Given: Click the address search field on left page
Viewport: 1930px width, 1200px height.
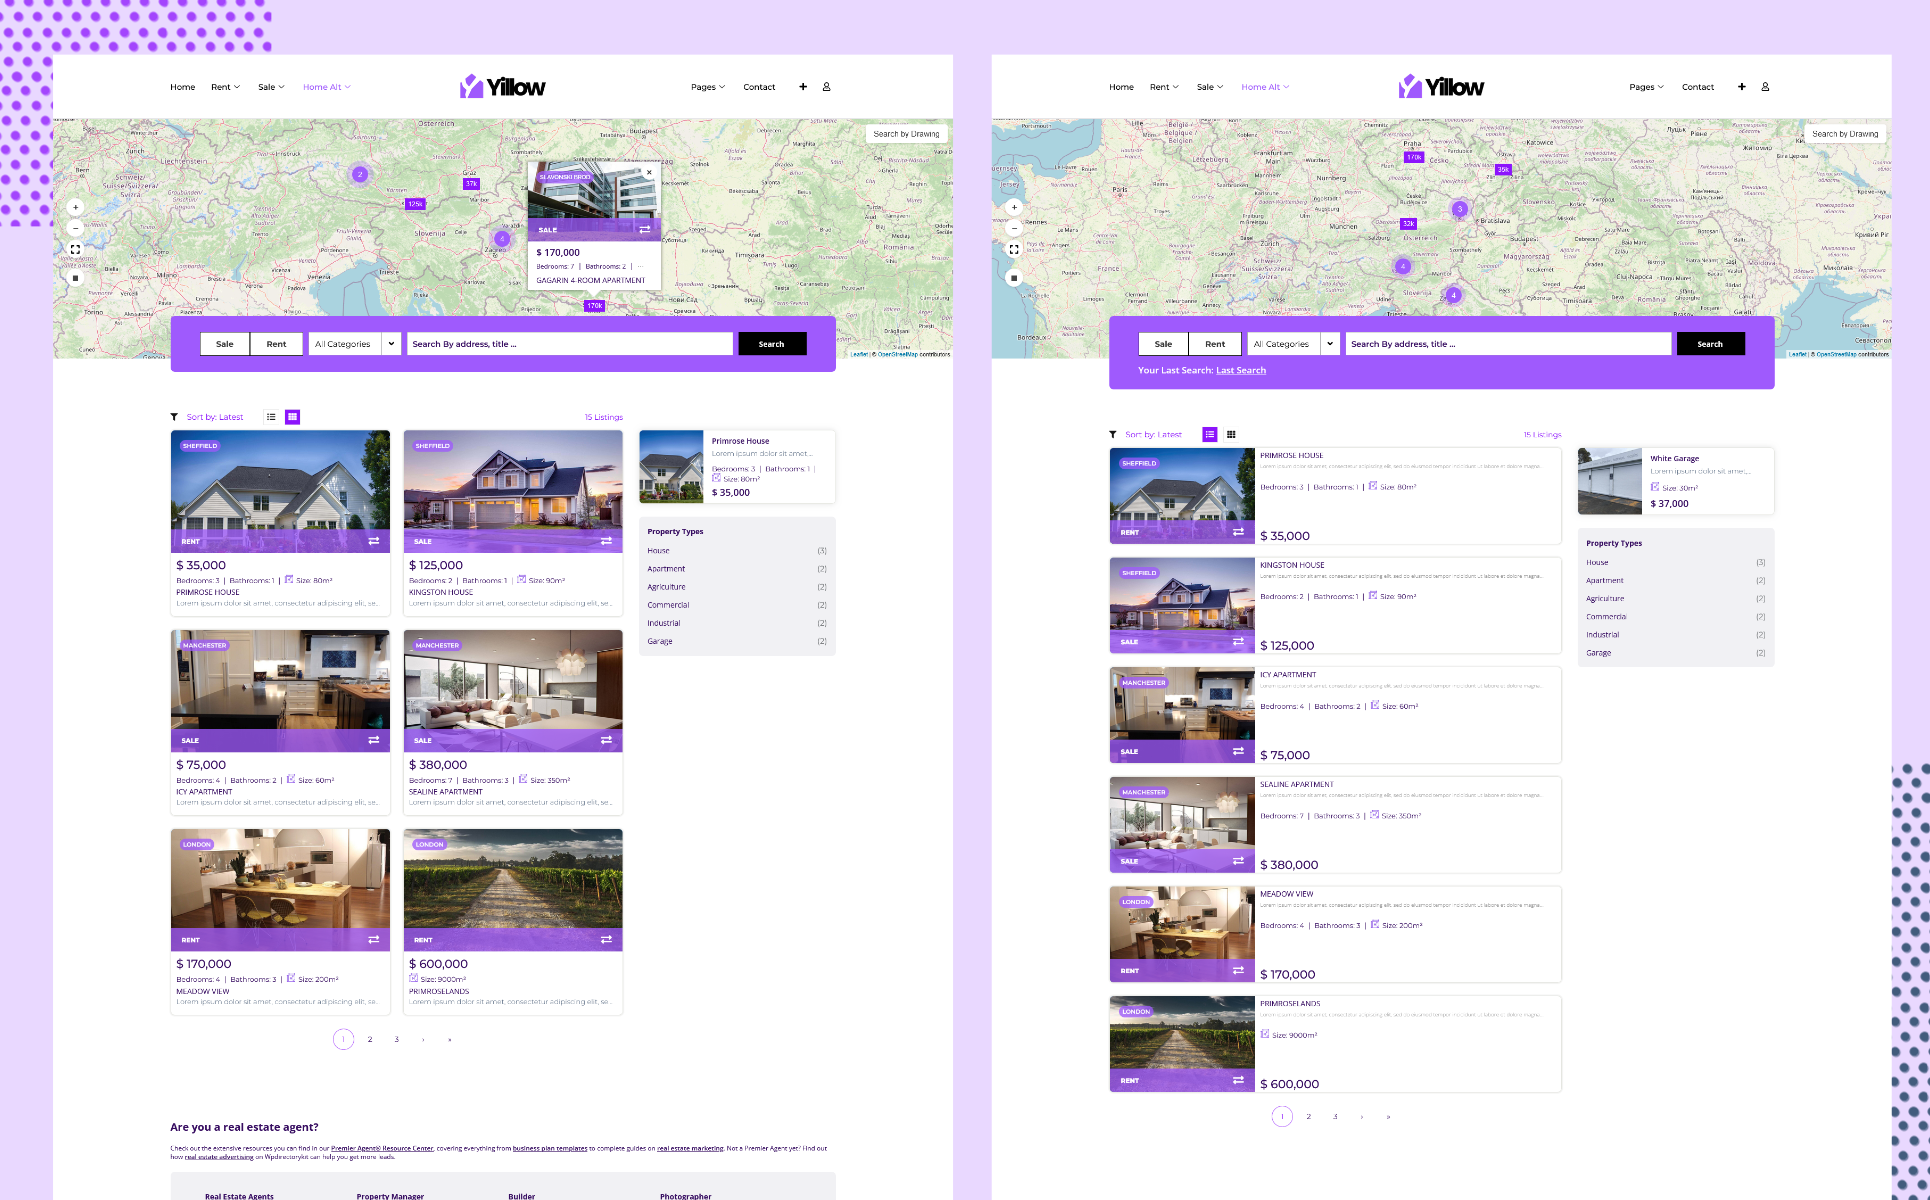Looking at the screenshot, I should click(x=569, y=344).
